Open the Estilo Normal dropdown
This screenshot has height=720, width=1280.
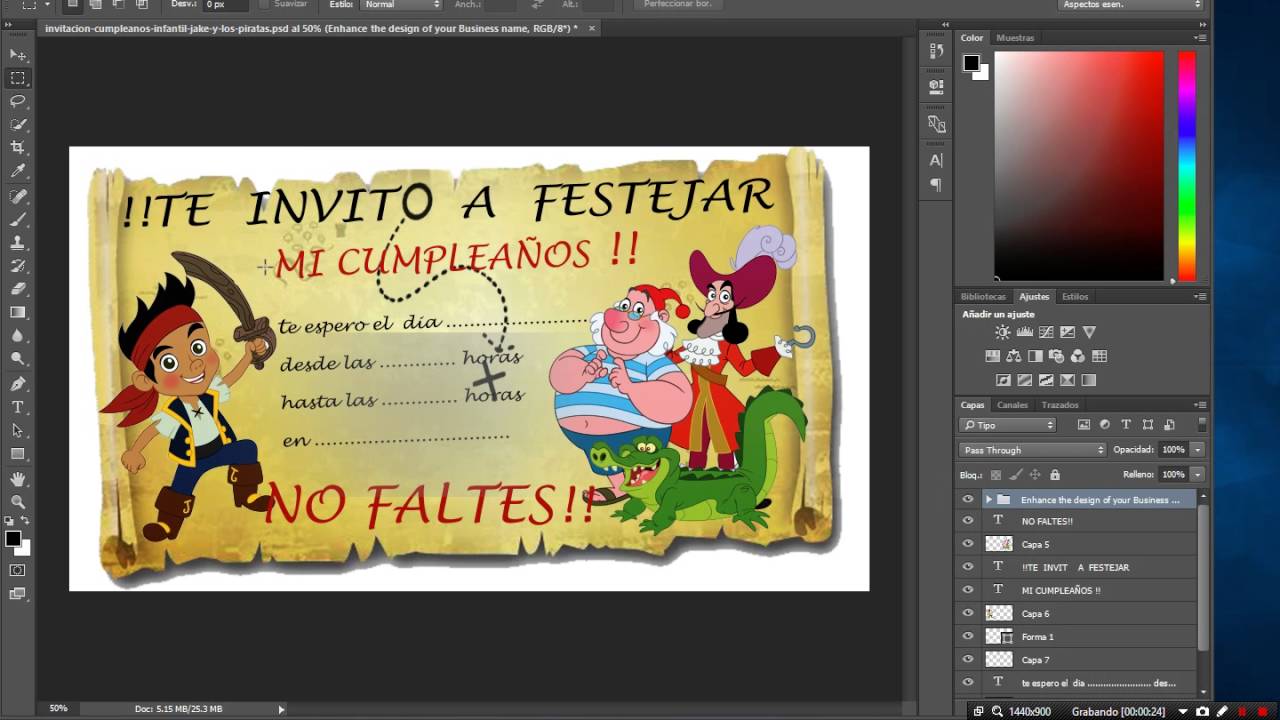401,5
